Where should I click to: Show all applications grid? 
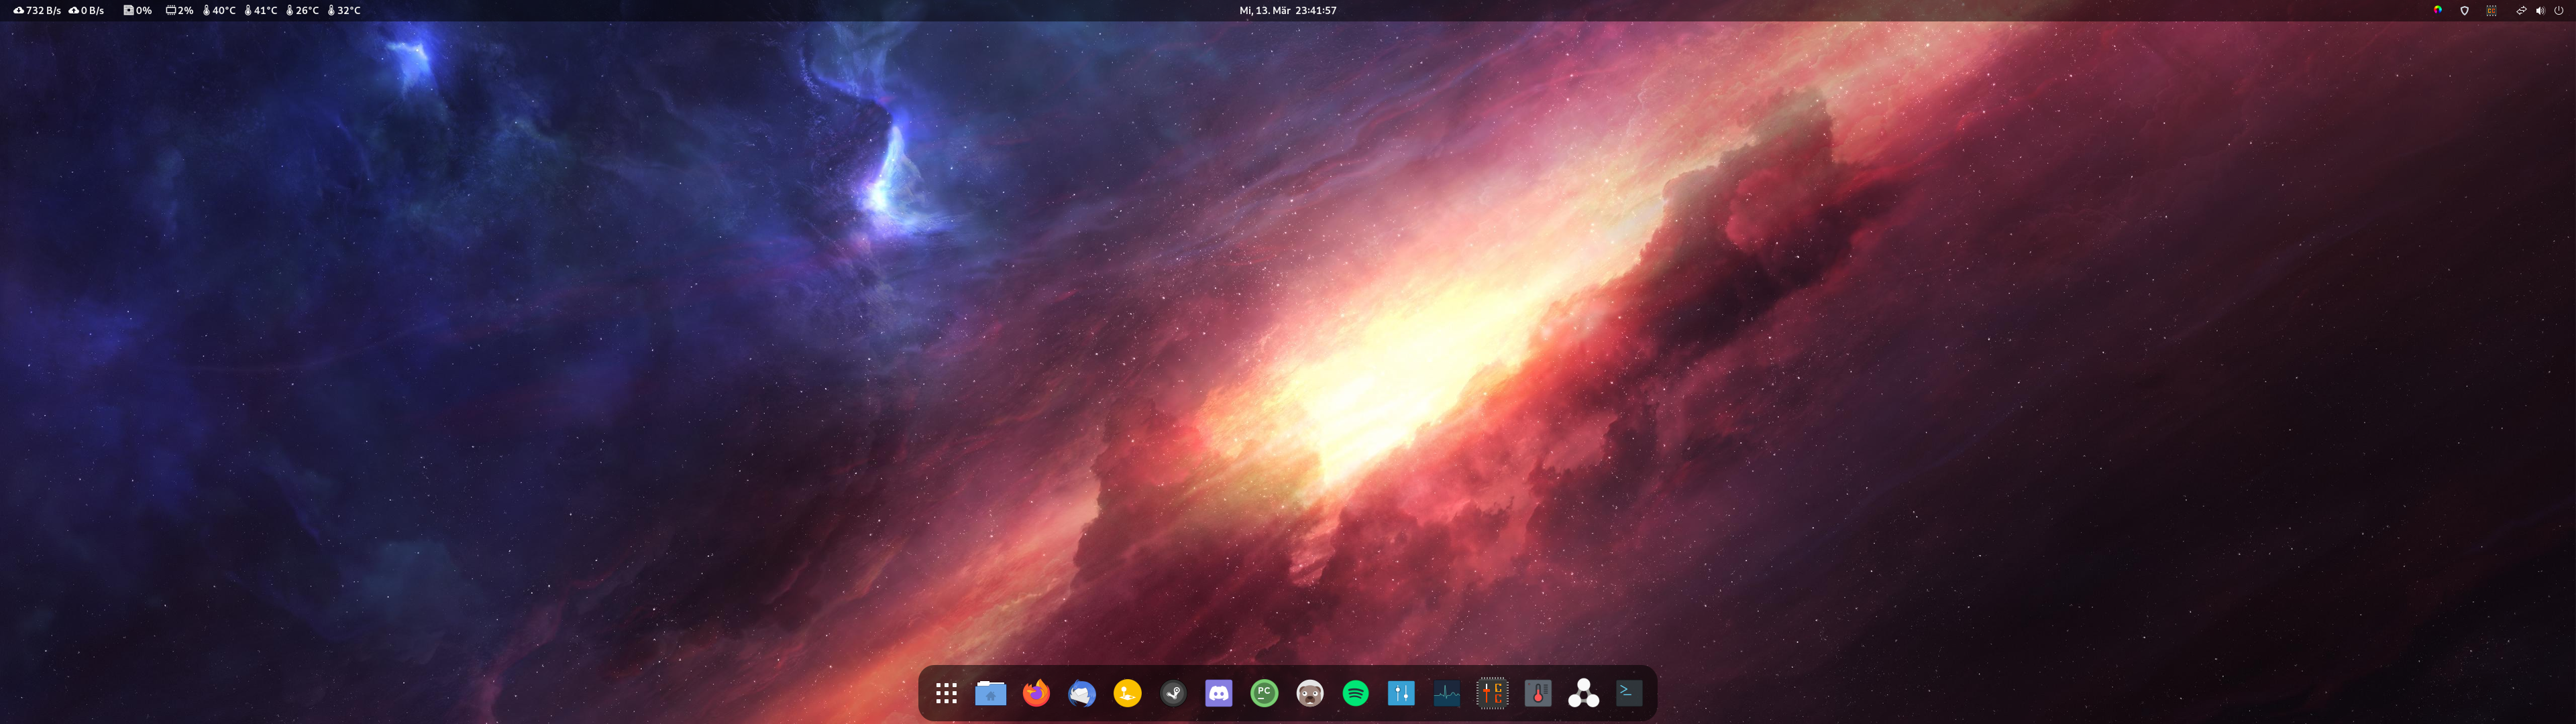946,693
